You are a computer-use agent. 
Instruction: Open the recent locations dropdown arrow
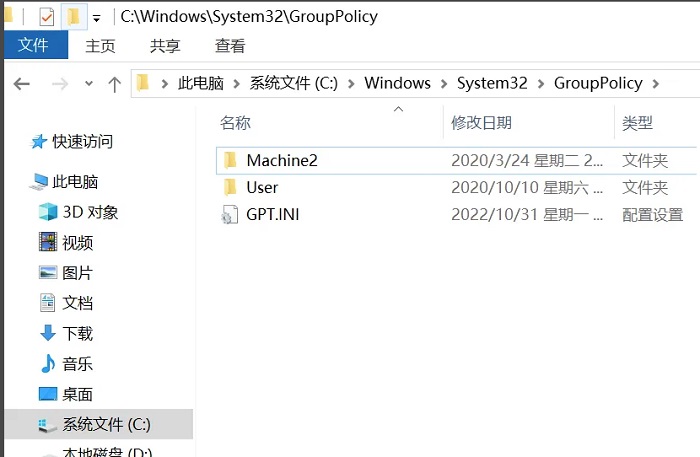(89, 84)
